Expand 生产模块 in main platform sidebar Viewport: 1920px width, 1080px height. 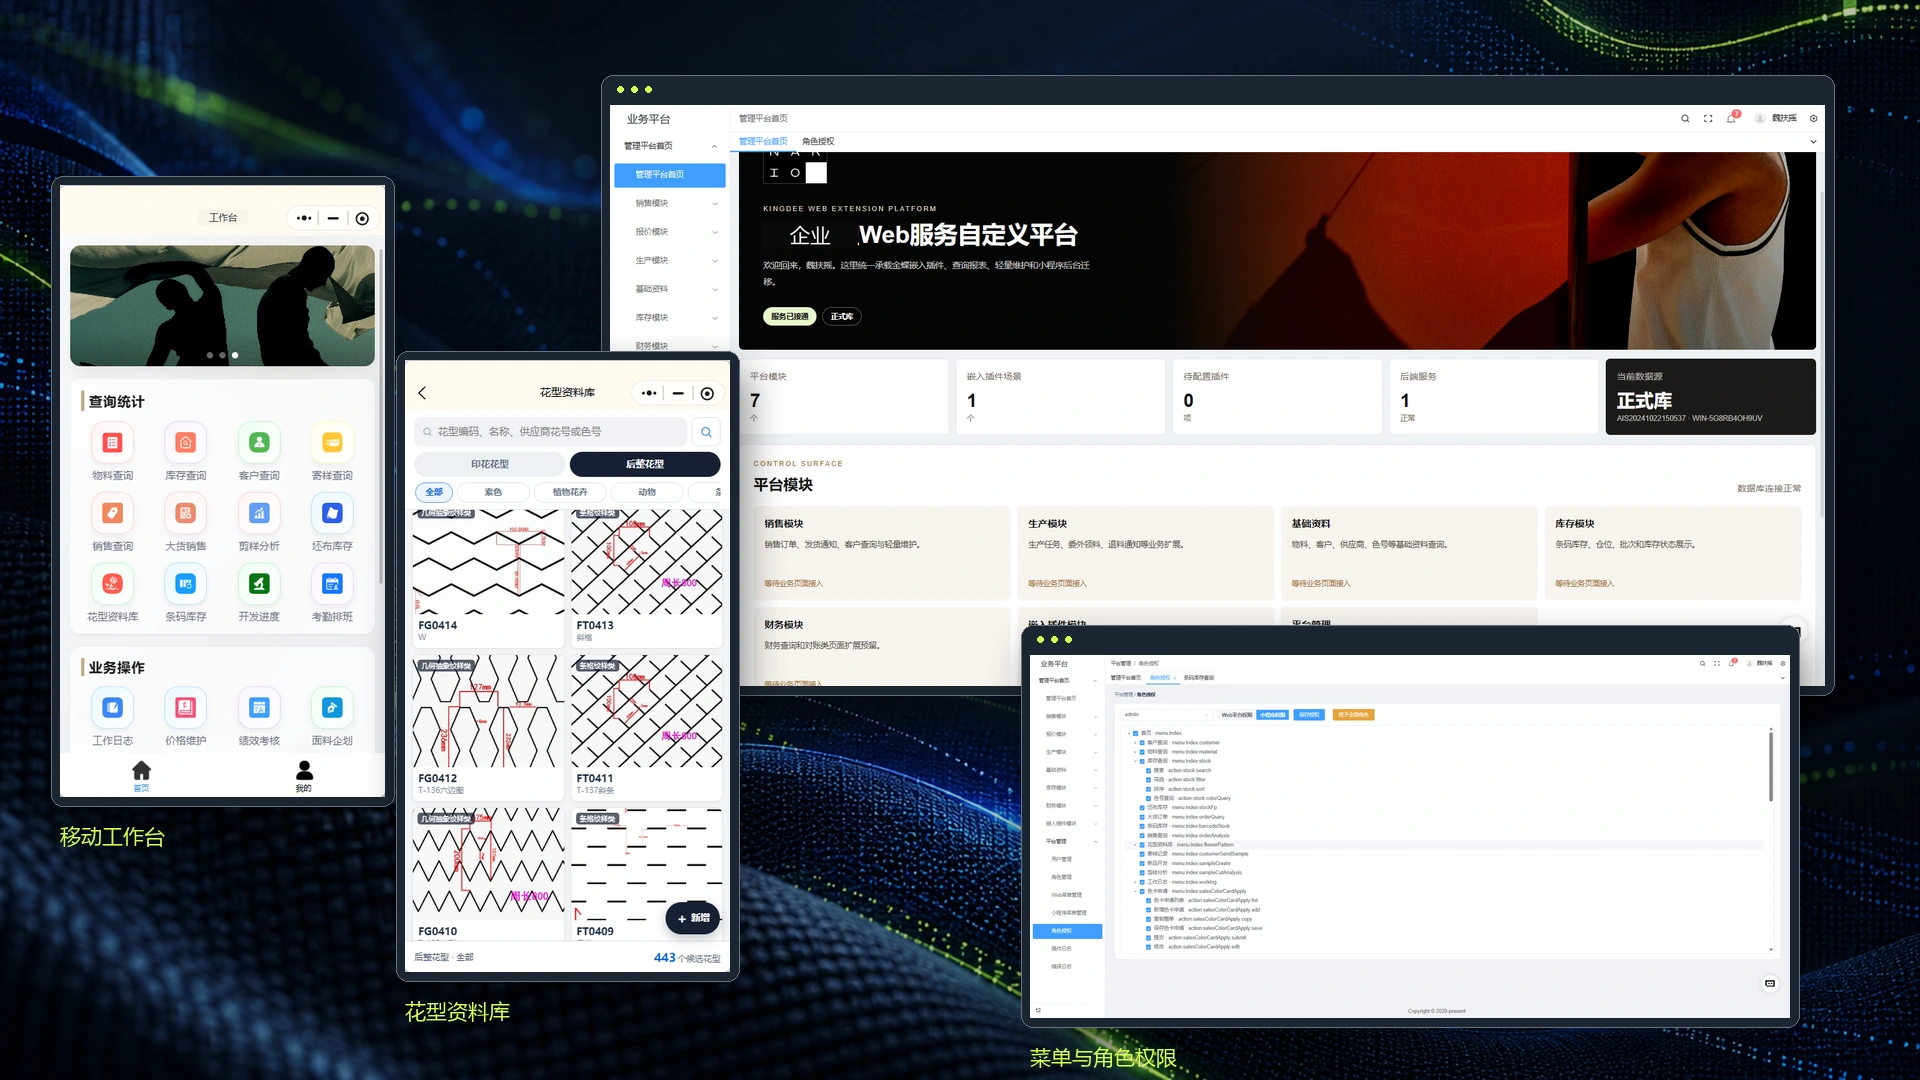tap(670, 261)
